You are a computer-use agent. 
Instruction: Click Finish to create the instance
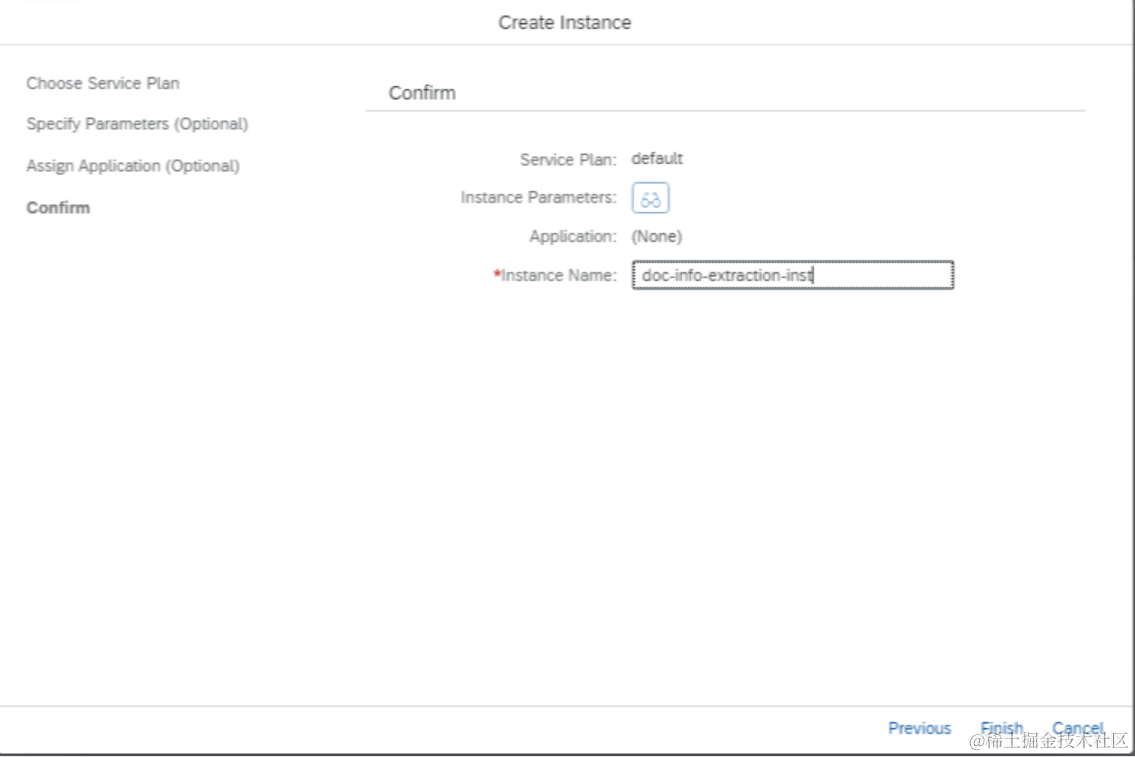[1002, 728]
